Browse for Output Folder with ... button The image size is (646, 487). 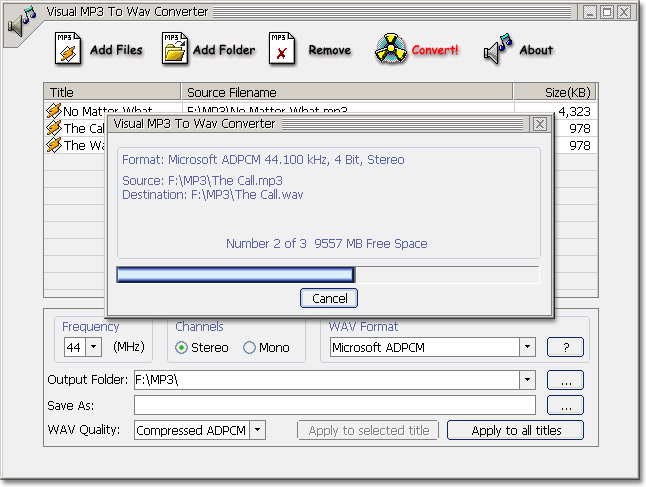tap(565, 379)
